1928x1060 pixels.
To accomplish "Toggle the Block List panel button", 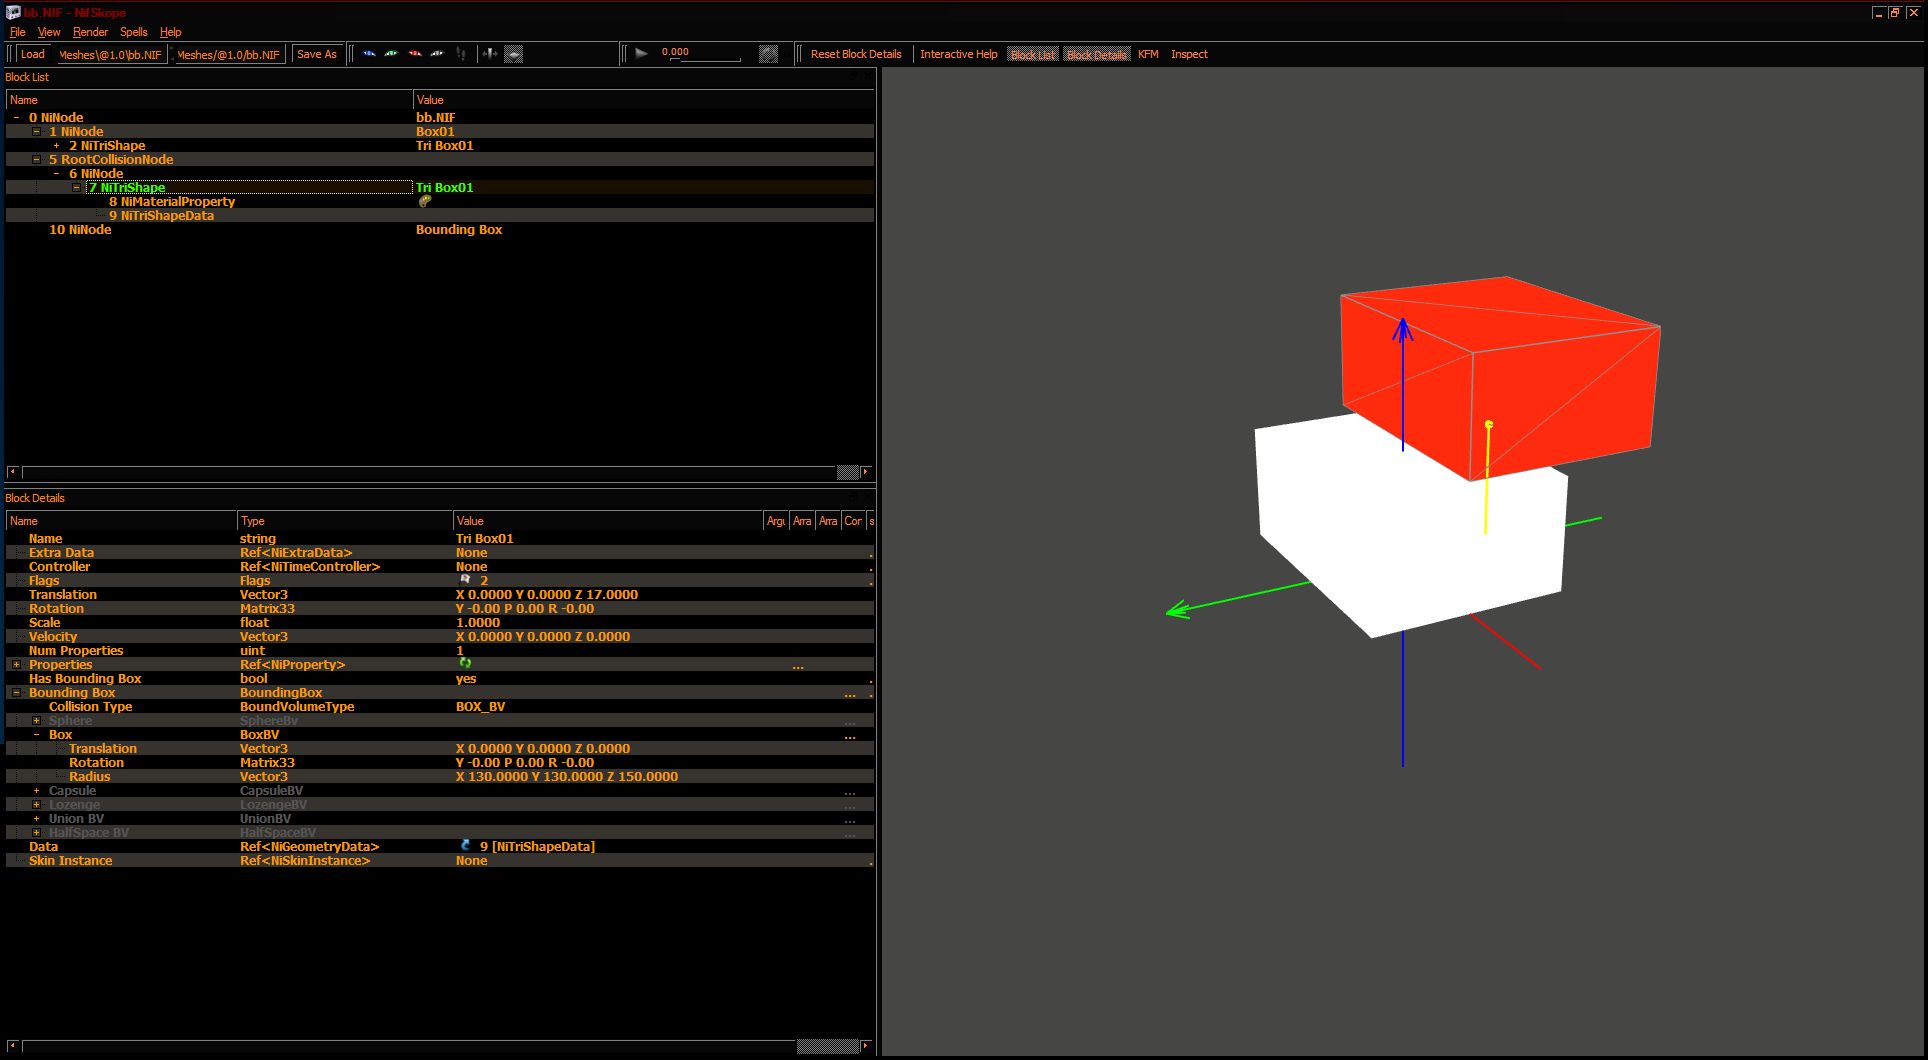I will click(1033, 54).
